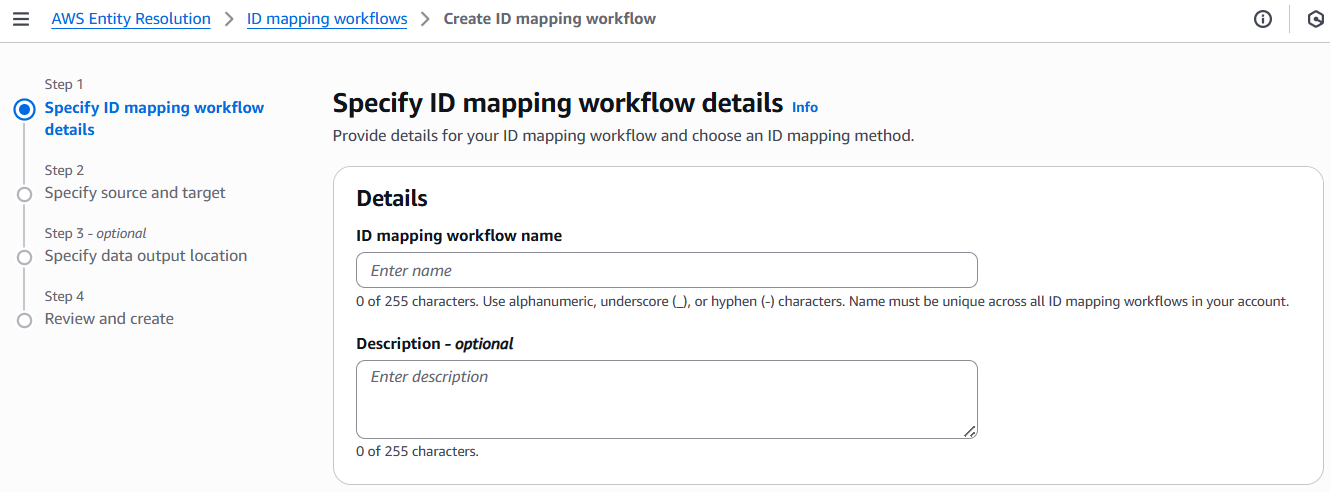1330x492 pixels.
Task: Select the Step 2 circle indicator
Action: click(x=24, y=194)
